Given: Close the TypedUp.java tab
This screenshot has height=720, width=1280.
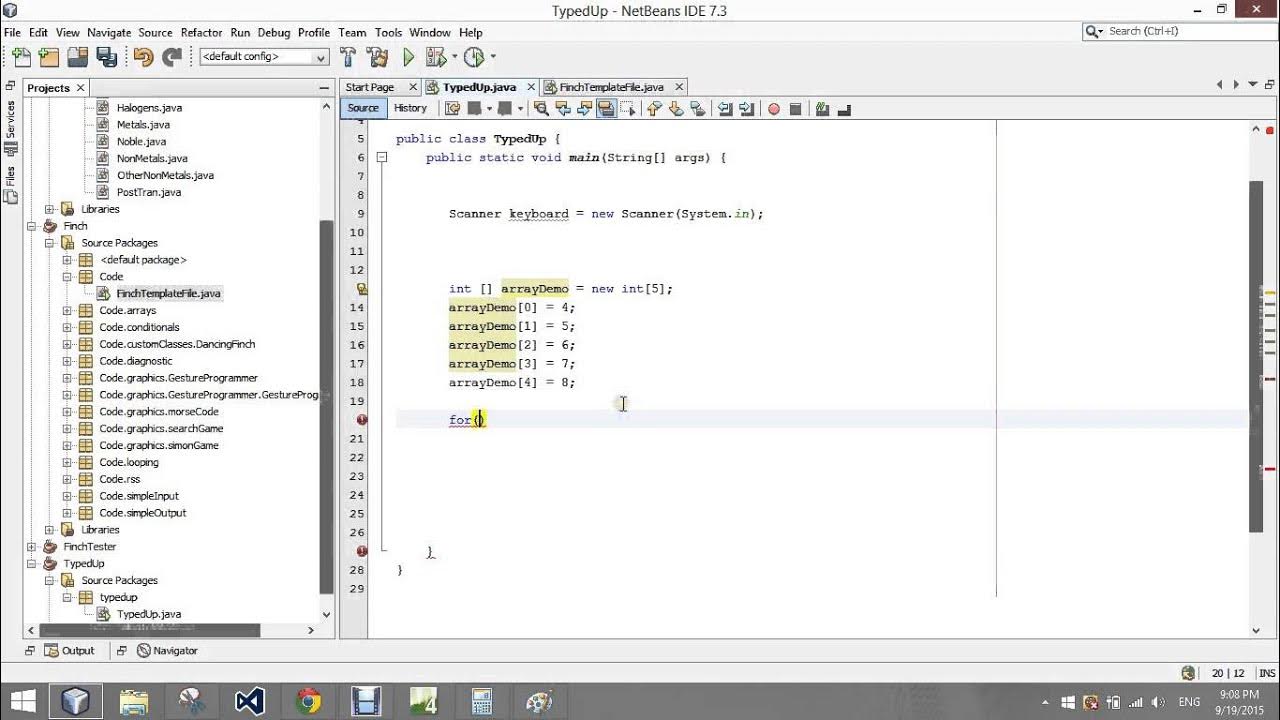Looking at the screenshot, I should click(x=531, y=87).
